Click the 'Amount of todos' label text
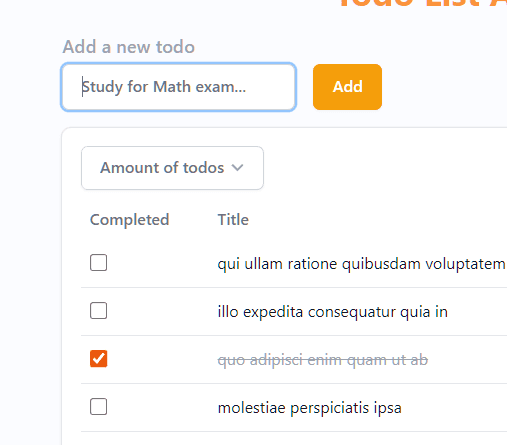 [x=162, y=168]
